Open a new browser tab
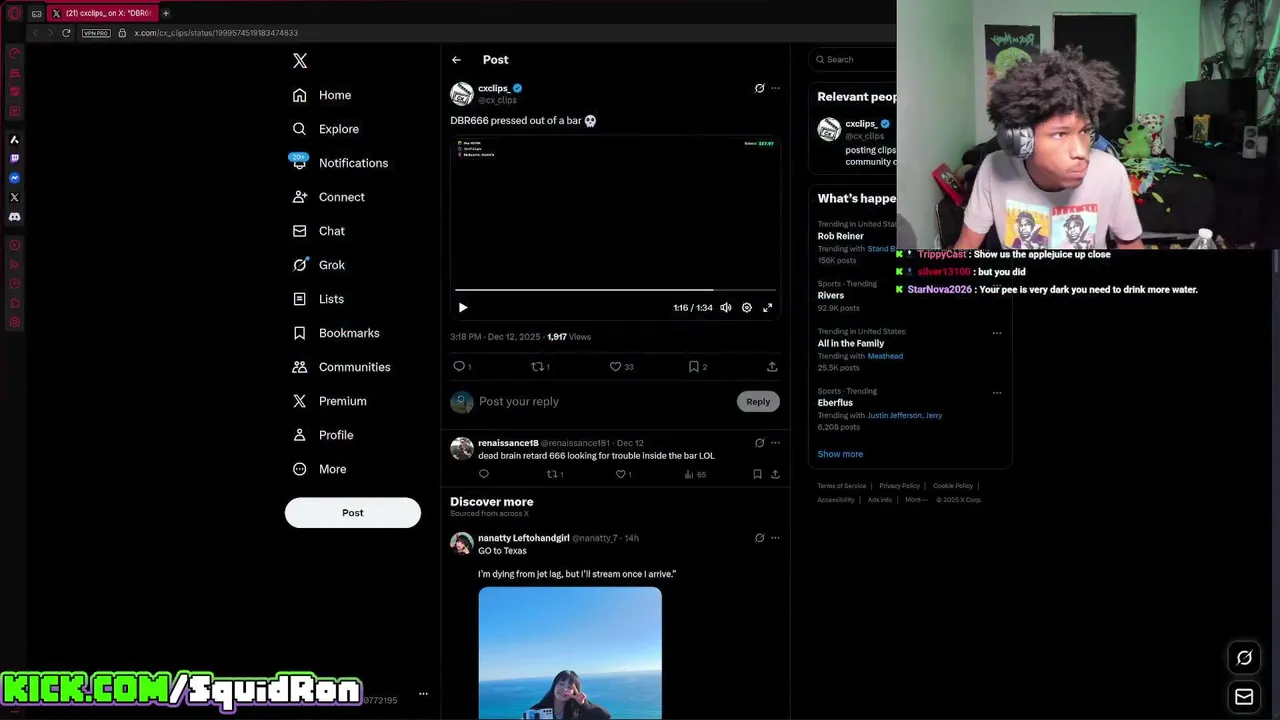 166,13
